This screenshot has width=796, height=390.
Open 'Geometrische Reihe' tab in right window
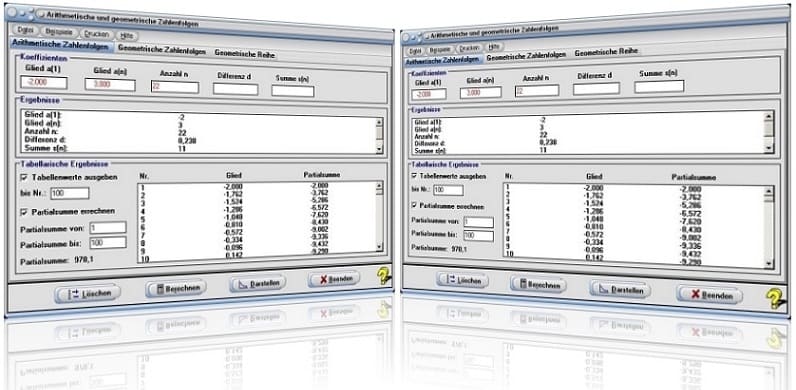606,52
